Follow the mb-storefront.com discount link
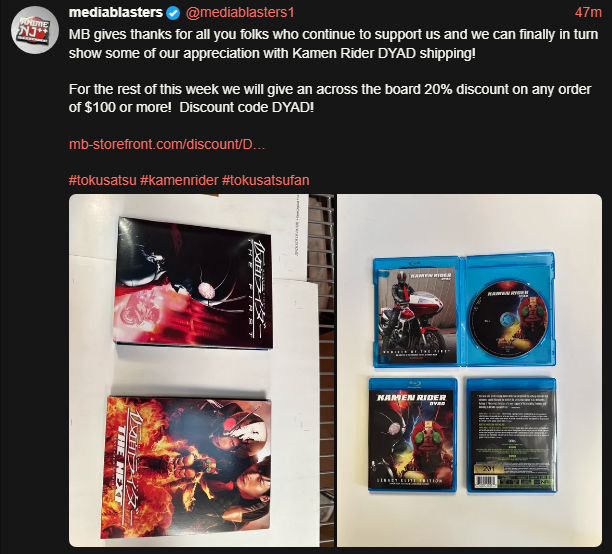The image size is (612, 554). 167,144
